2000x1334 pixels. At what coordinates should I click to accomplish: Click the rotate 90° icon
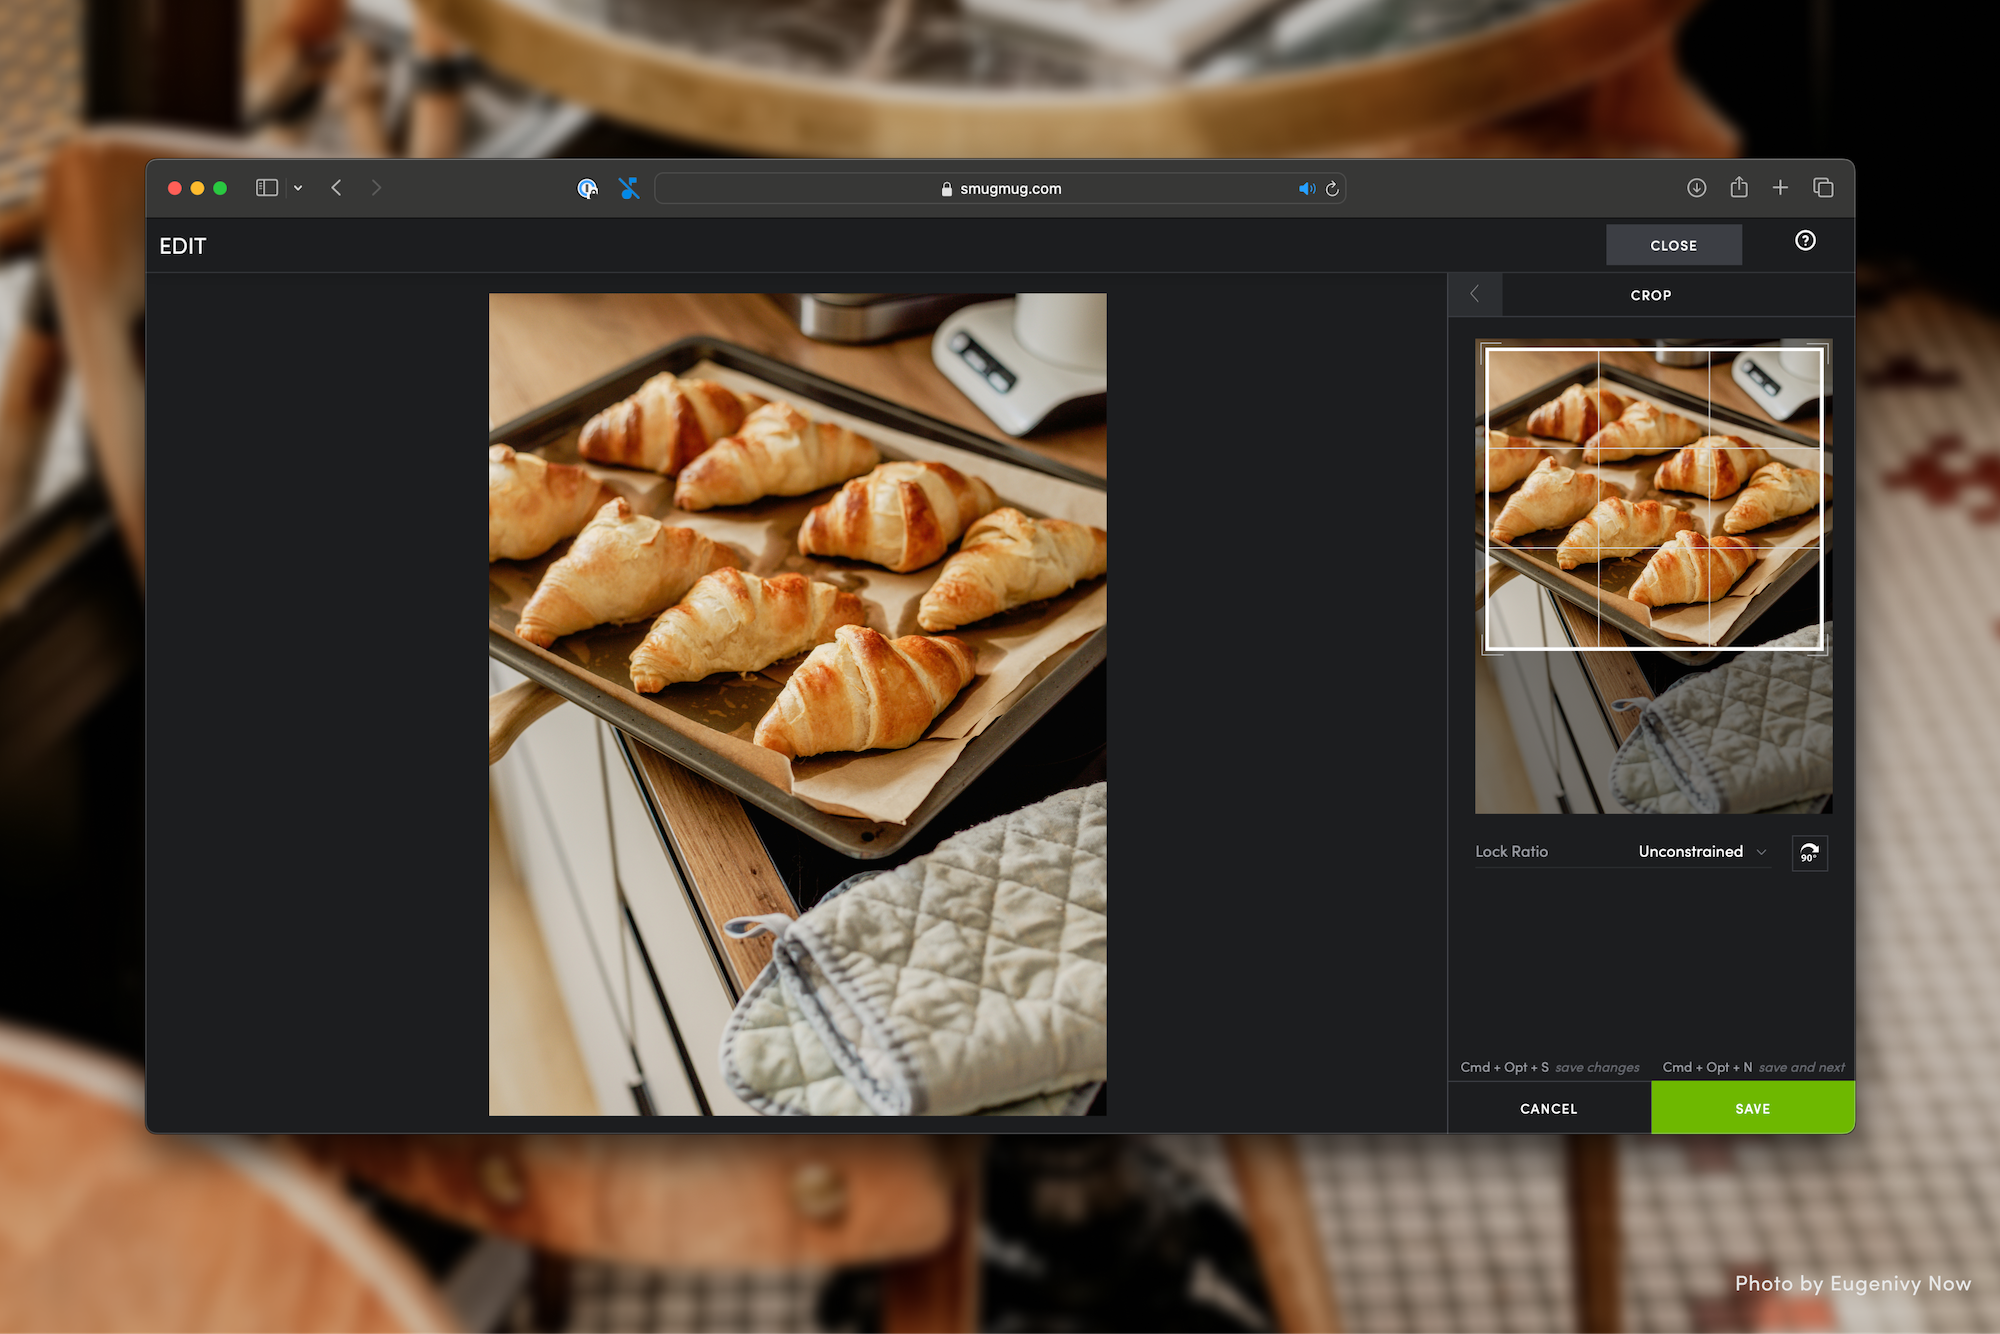(1809, 853)
